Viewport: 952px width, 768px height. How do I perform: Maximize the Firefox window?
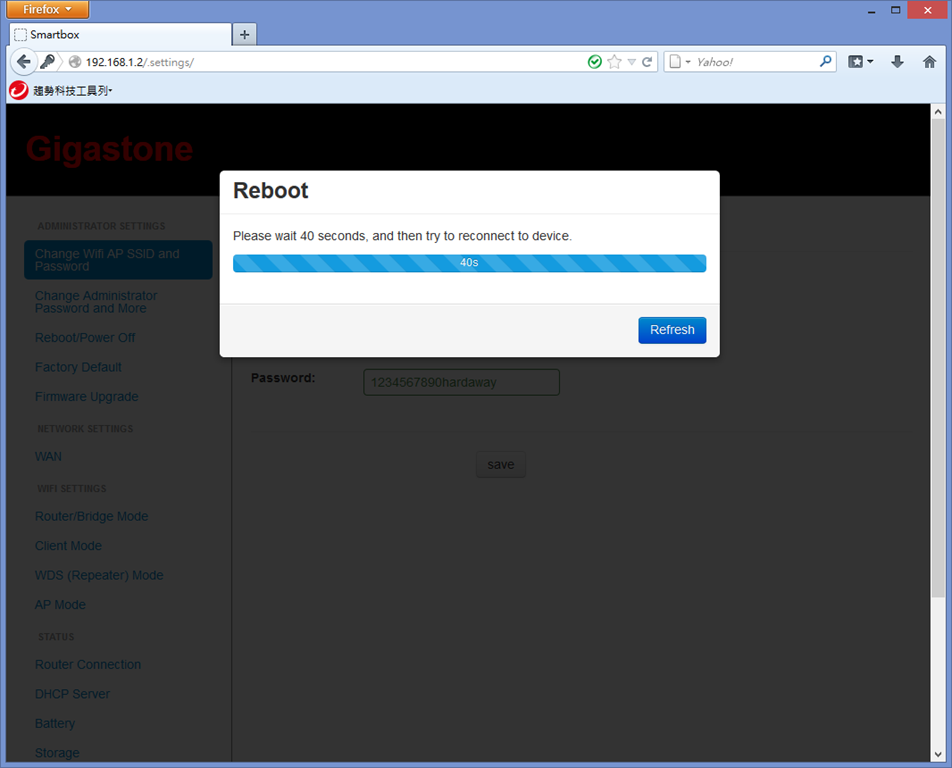(x=896, y=10)
